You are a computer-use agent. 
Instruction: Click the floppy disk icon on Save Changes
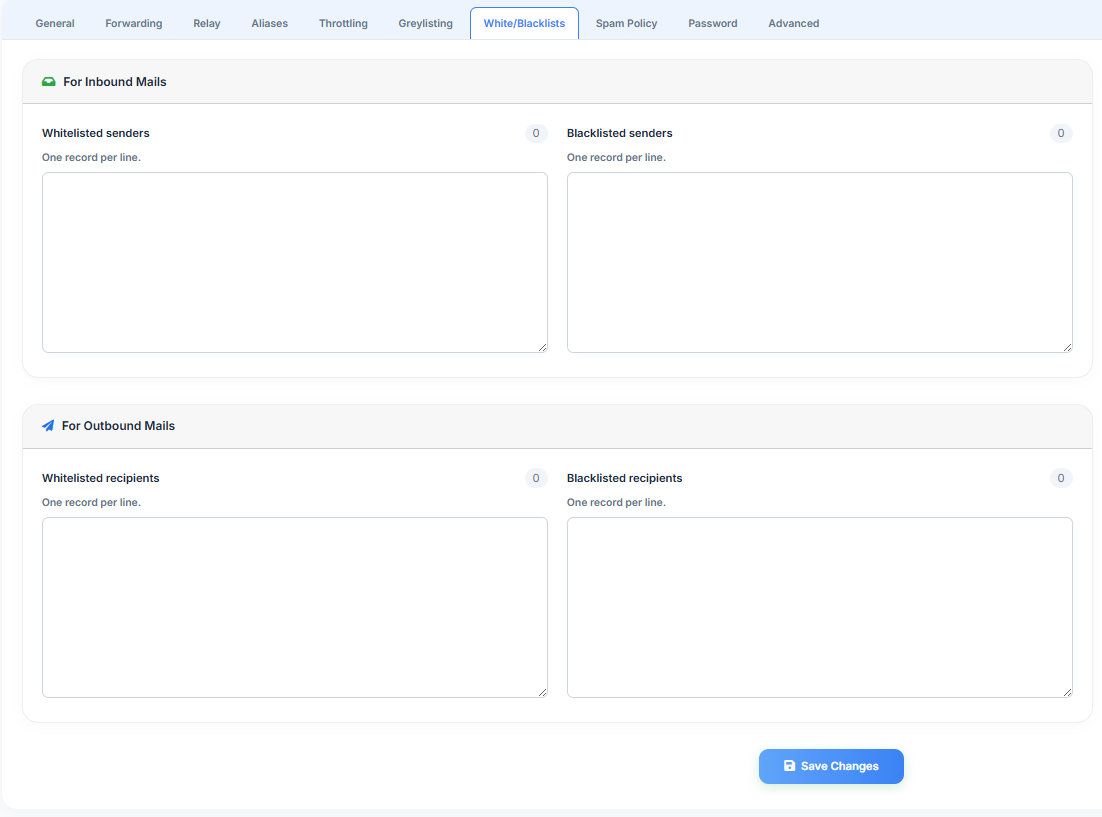coord(789,766)
